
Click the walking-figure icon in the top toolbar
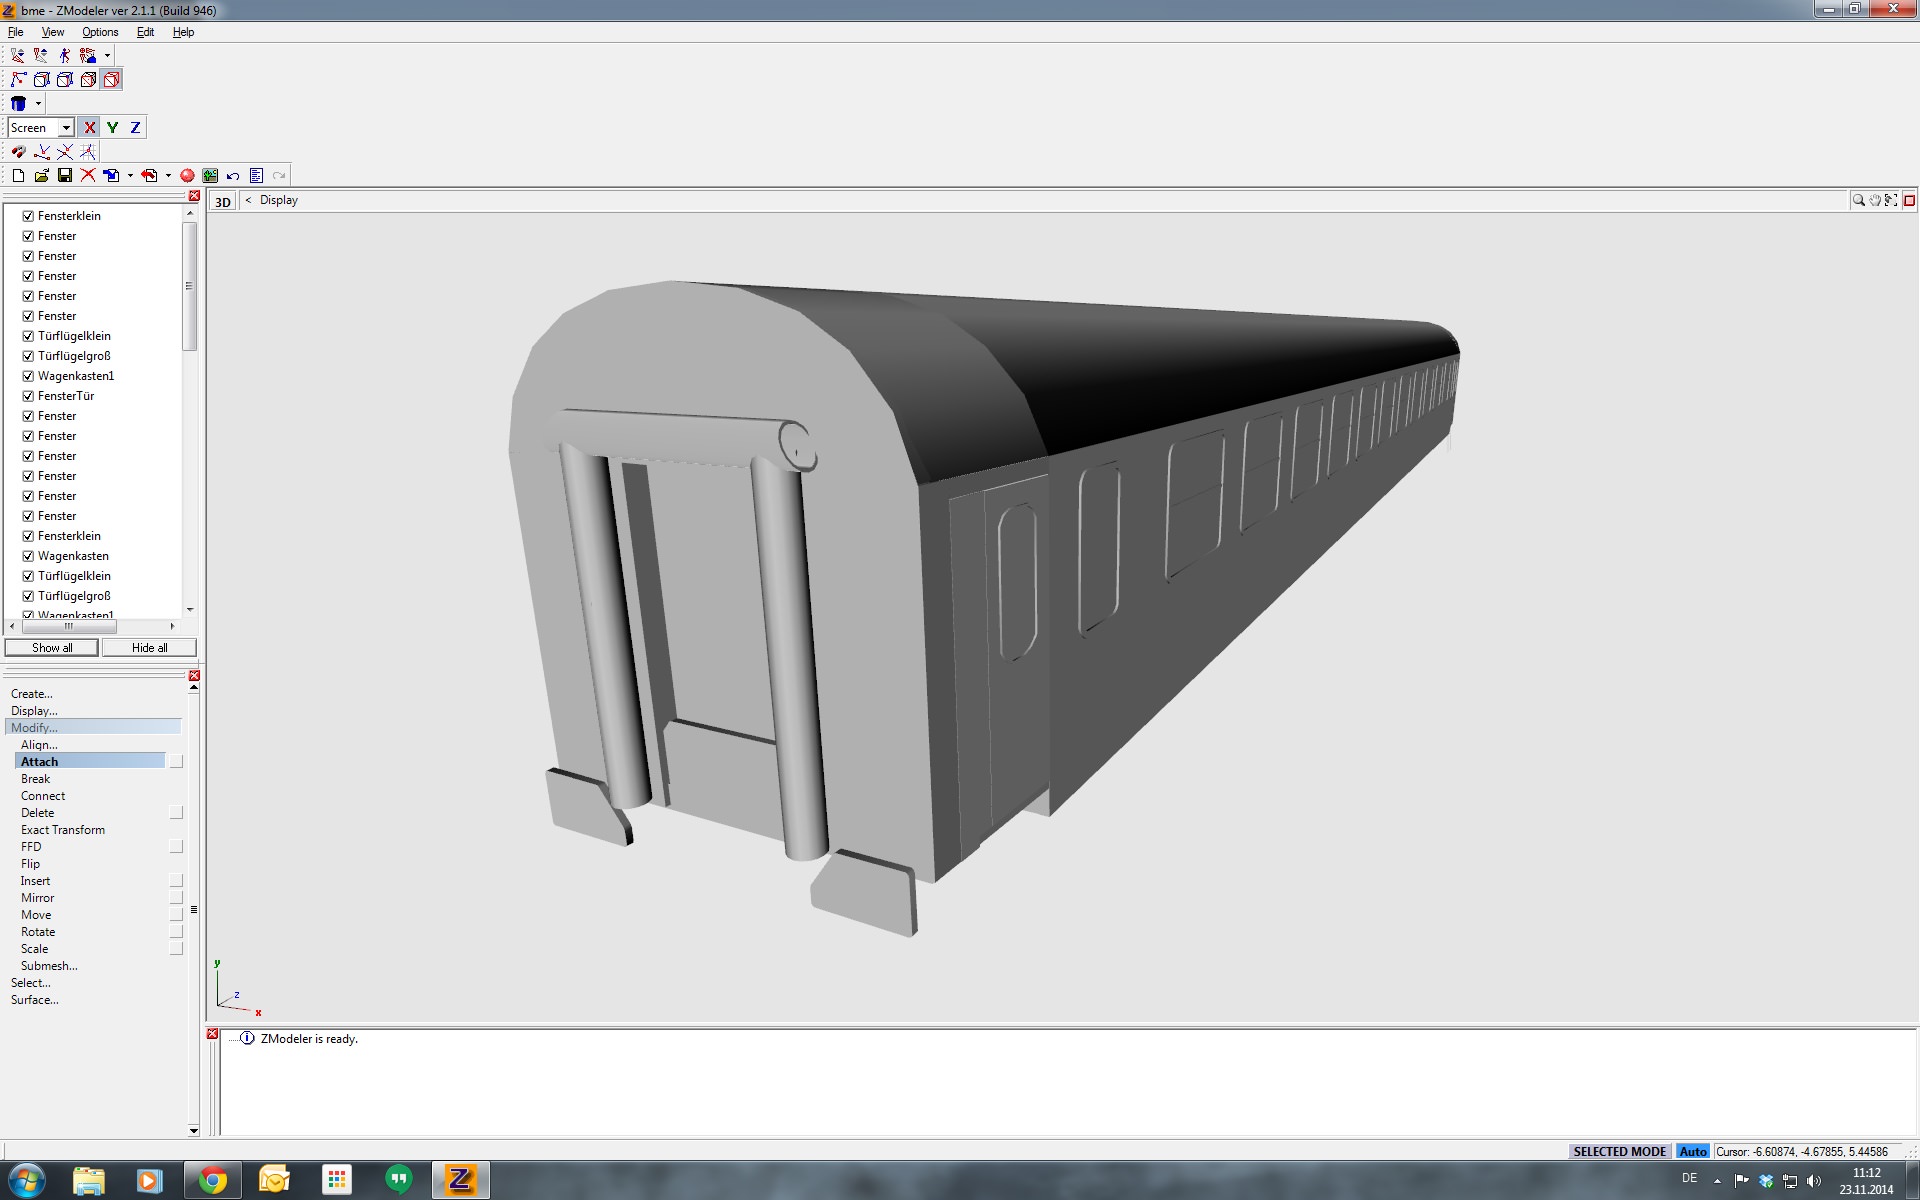pos(65,55)
